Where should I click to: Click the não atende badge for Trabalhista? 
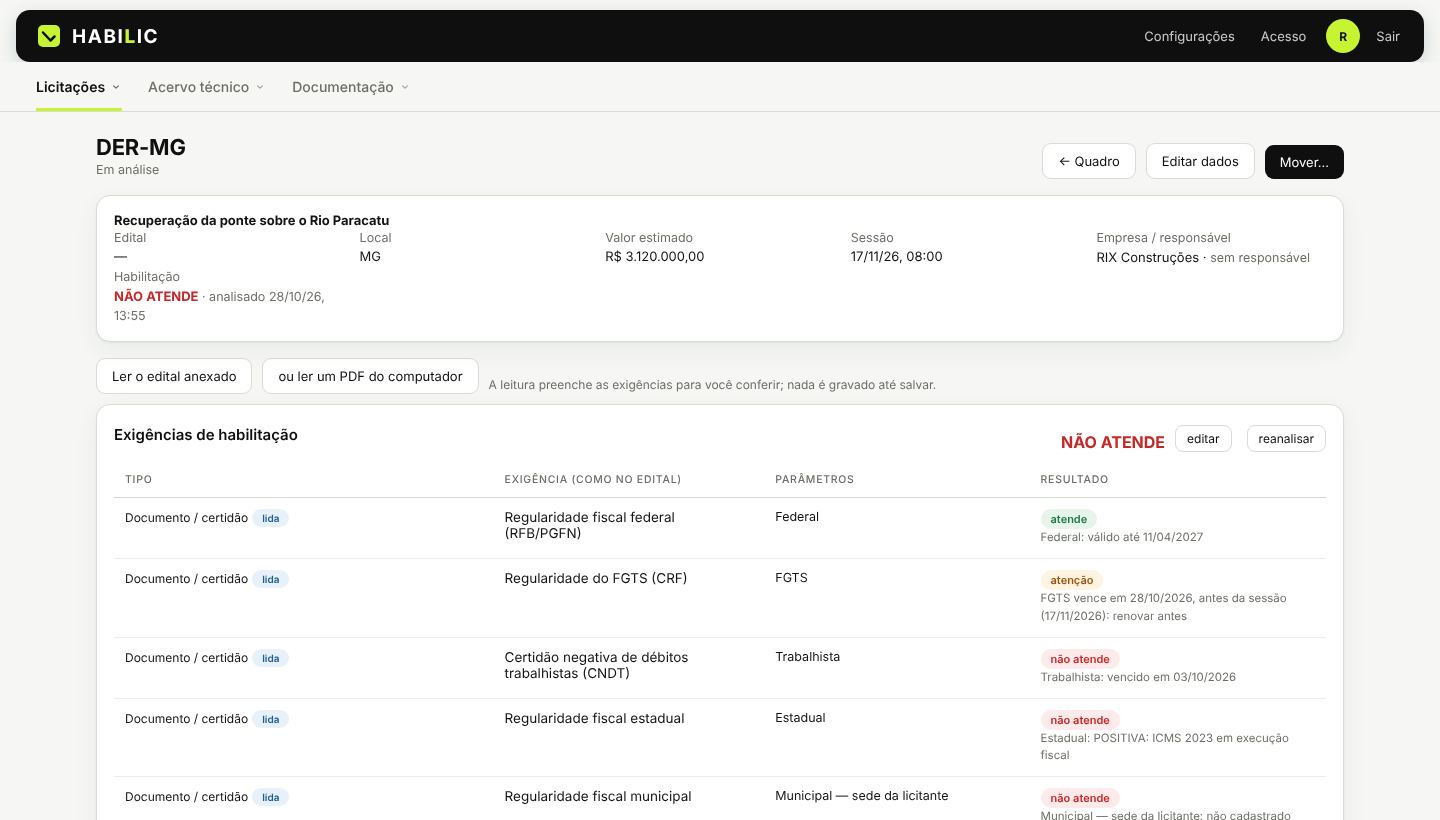point(1079,659)
